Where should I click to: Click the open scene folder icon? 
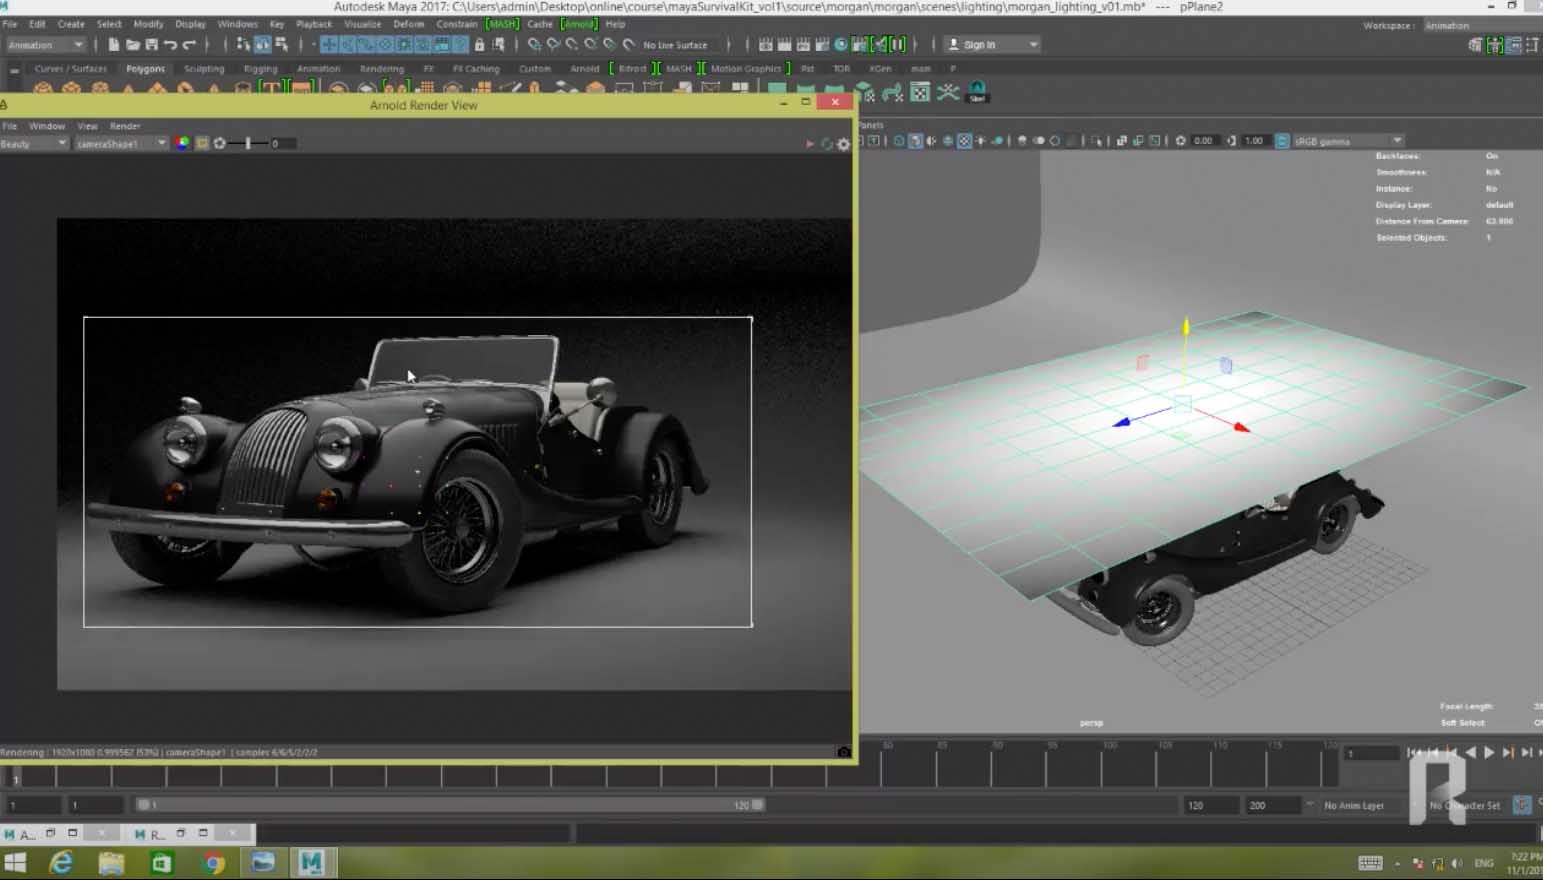click(132, 45)
